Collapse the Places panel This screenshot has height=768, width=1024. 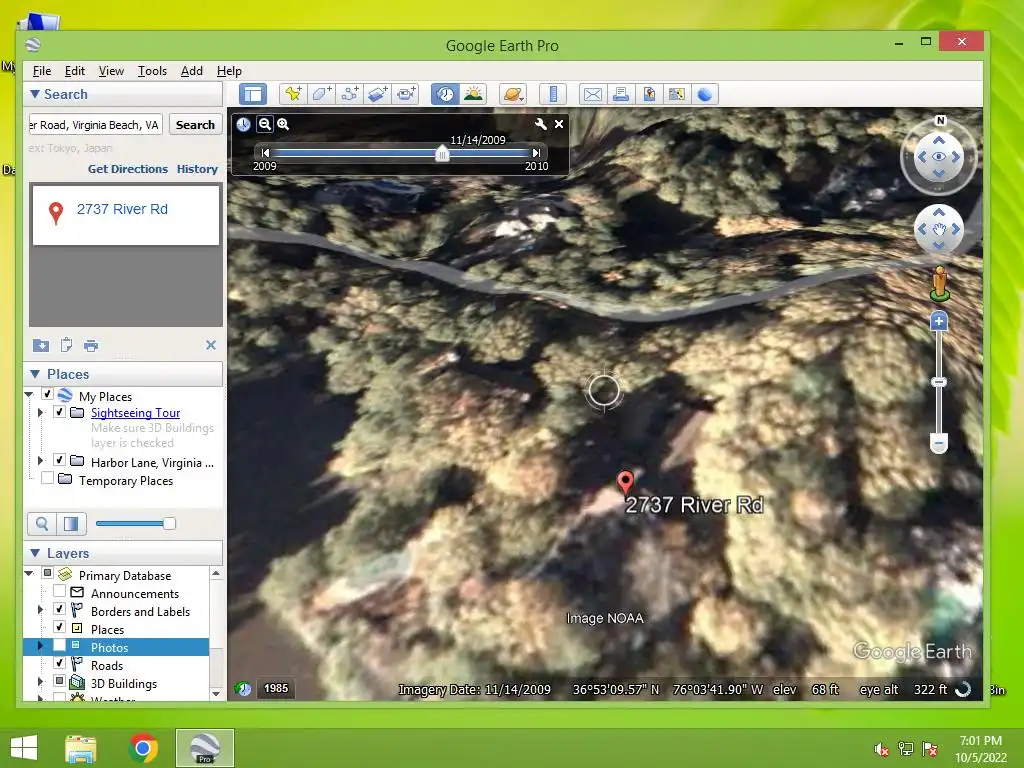pyautogui.click(x=35, y=374)
